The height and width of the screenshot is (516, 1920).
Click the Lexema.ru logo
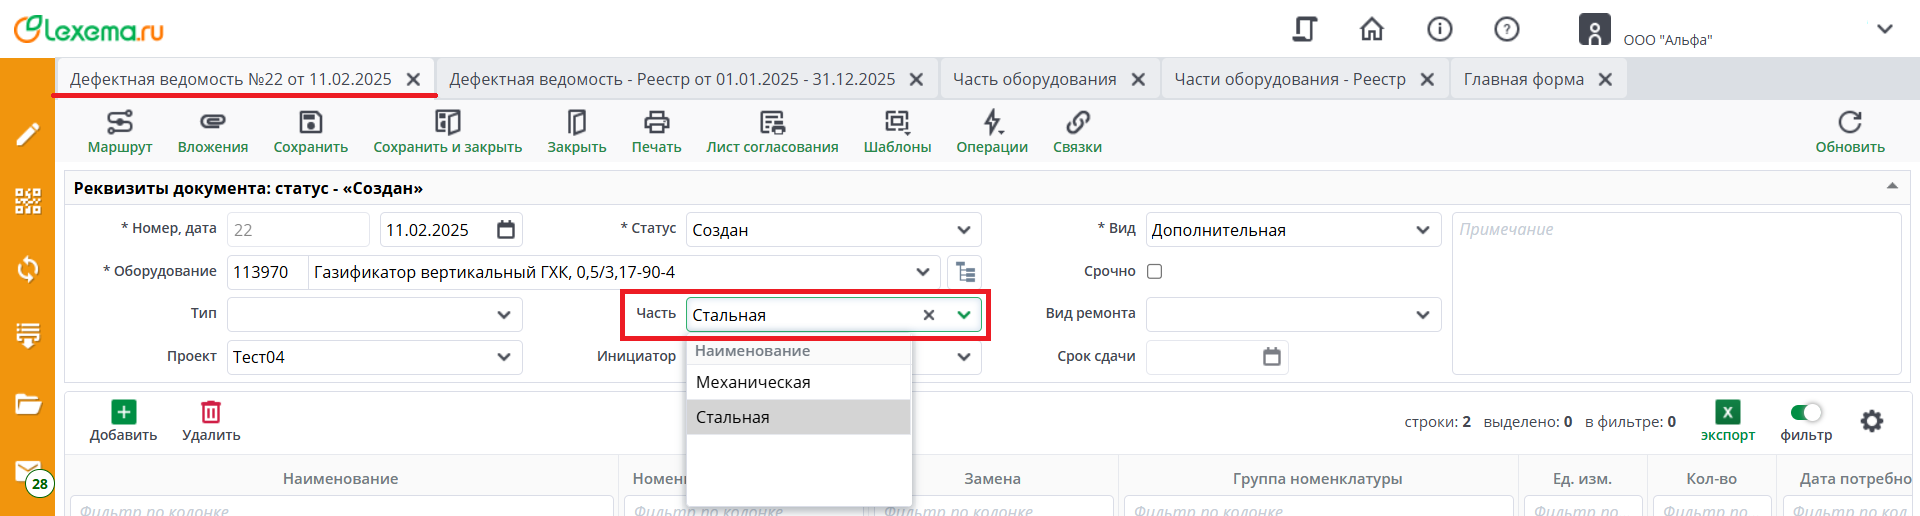tap(89, 29)
